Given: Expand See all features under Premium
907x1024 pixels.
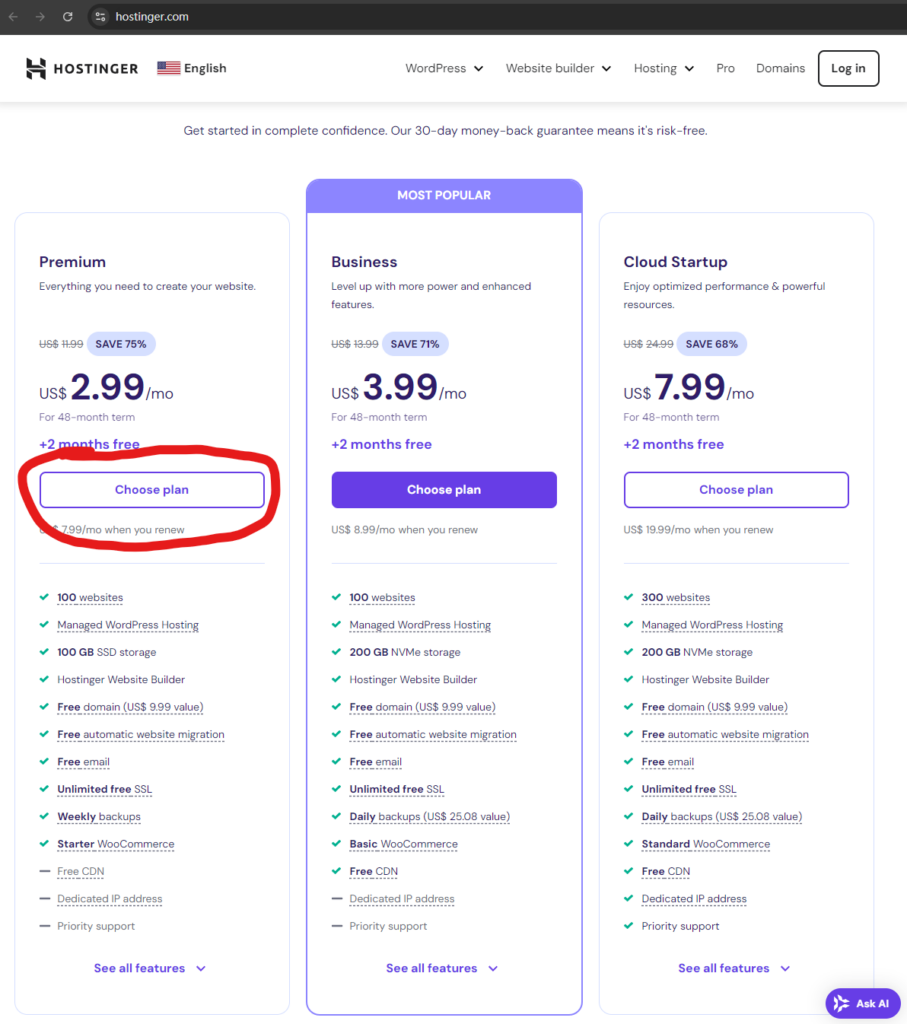Looking at the screenshot, I should pyautogui.click(x=150, y=968).
